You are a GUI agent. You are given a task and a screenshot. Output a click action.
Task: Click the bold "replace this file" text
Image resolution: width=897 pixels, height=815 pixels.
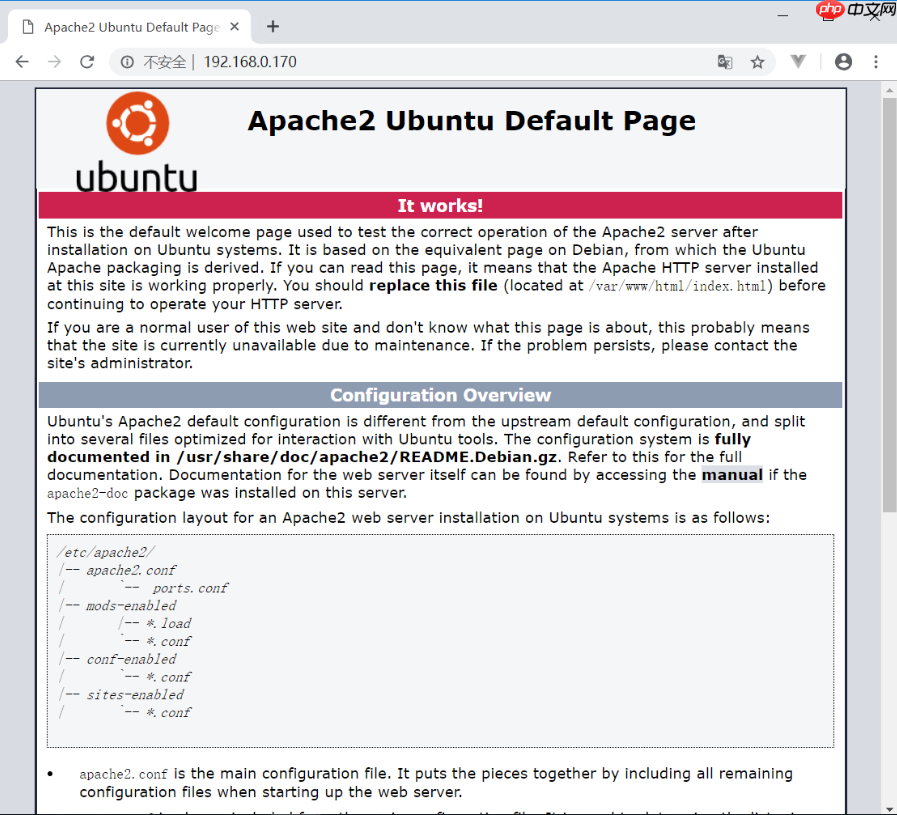[x=433, y=285]
